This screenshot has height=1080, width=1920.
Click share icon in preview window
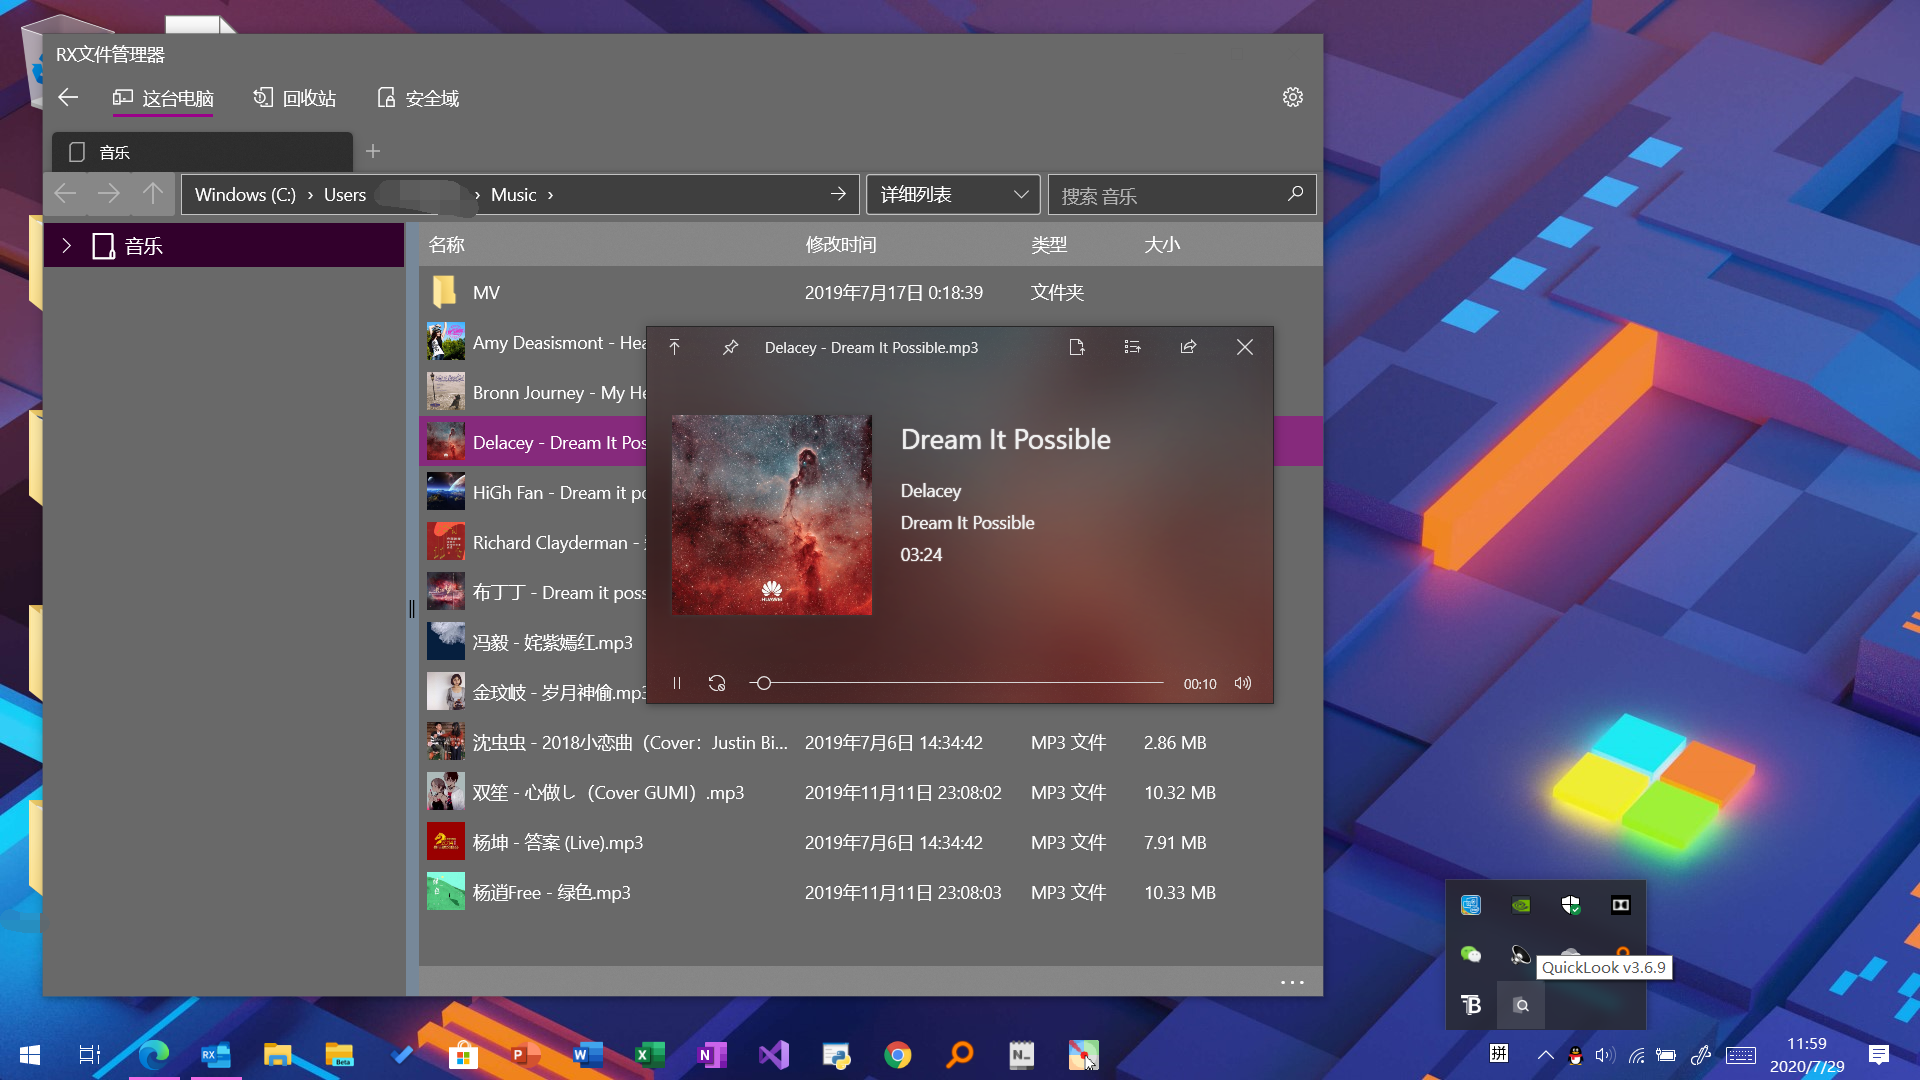(x=1188, y=347)
